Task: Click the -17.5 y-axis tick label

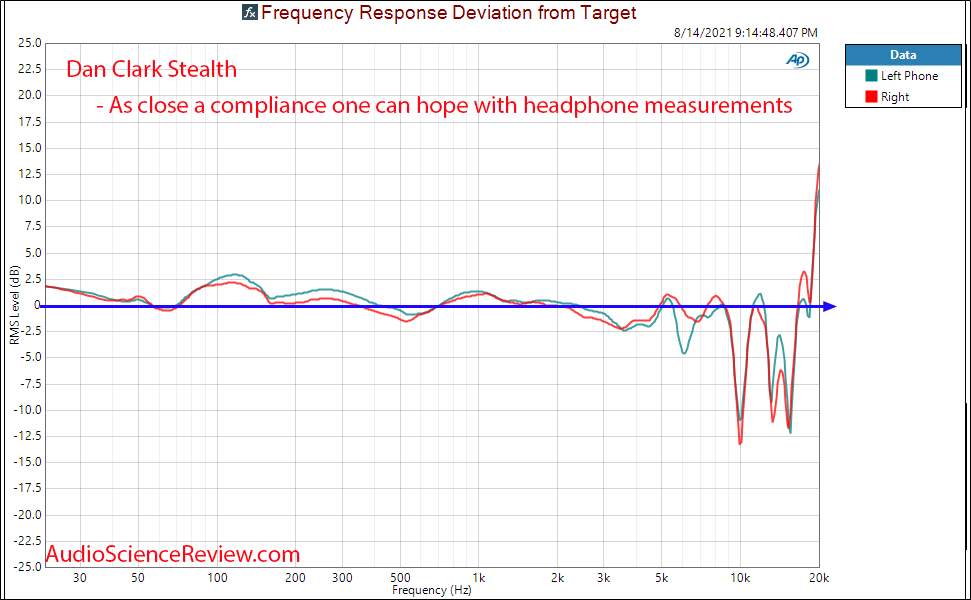Action: (x=28, y=489)
